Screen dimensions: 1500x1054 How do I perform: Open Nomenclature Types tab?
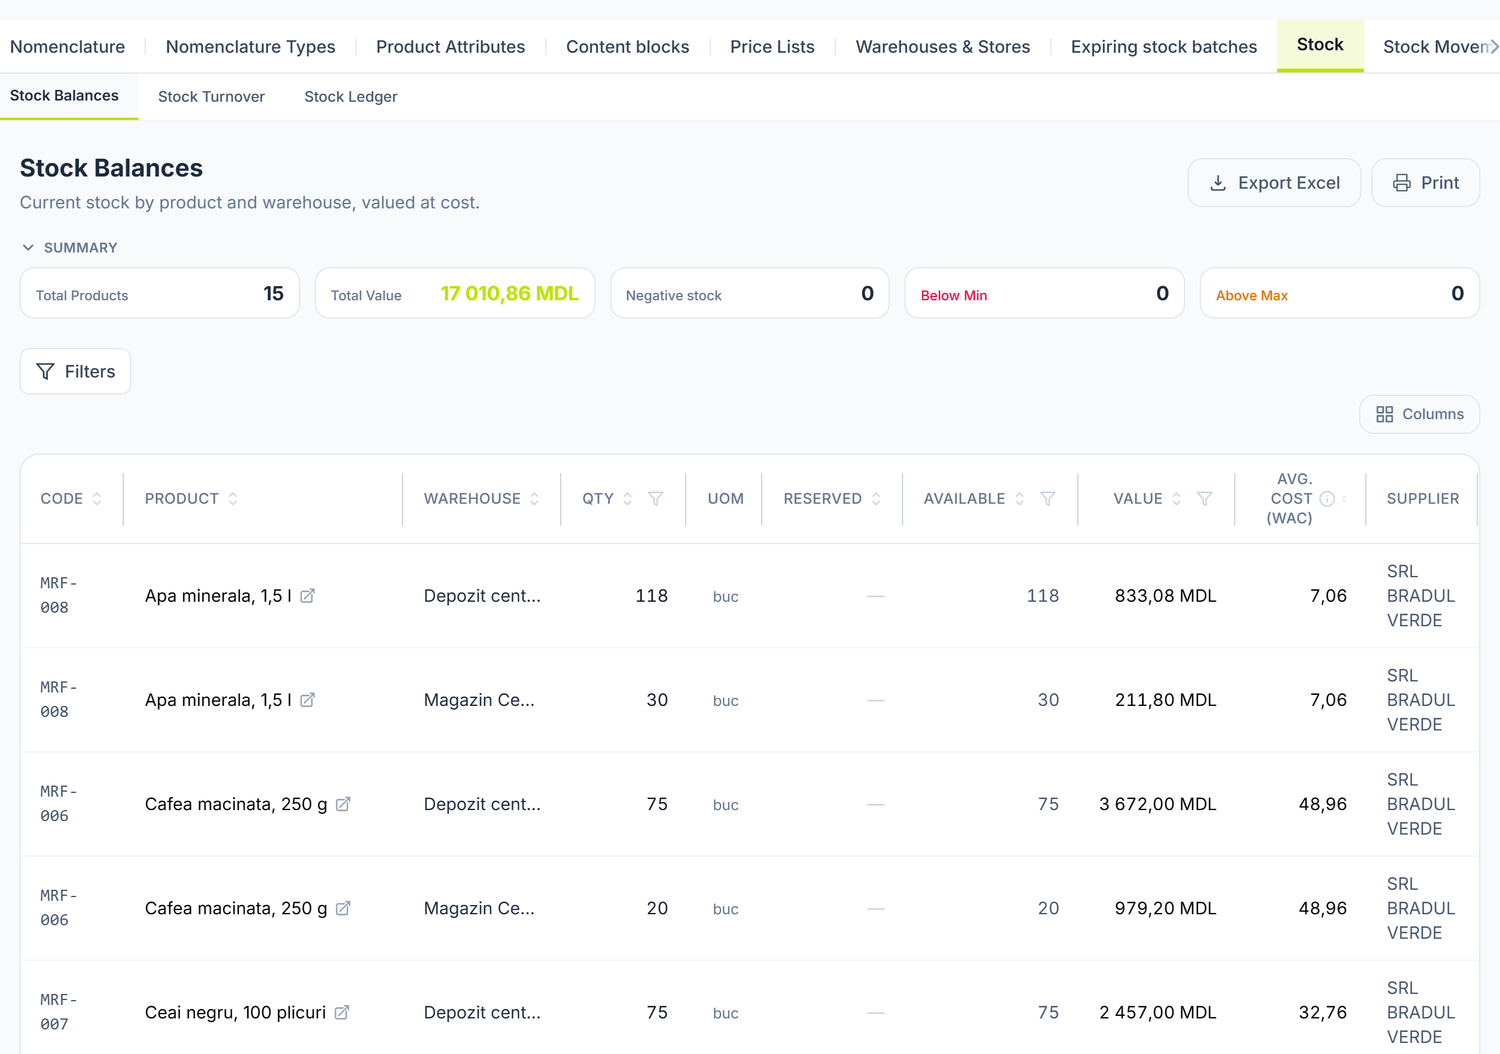coord(250,46)
